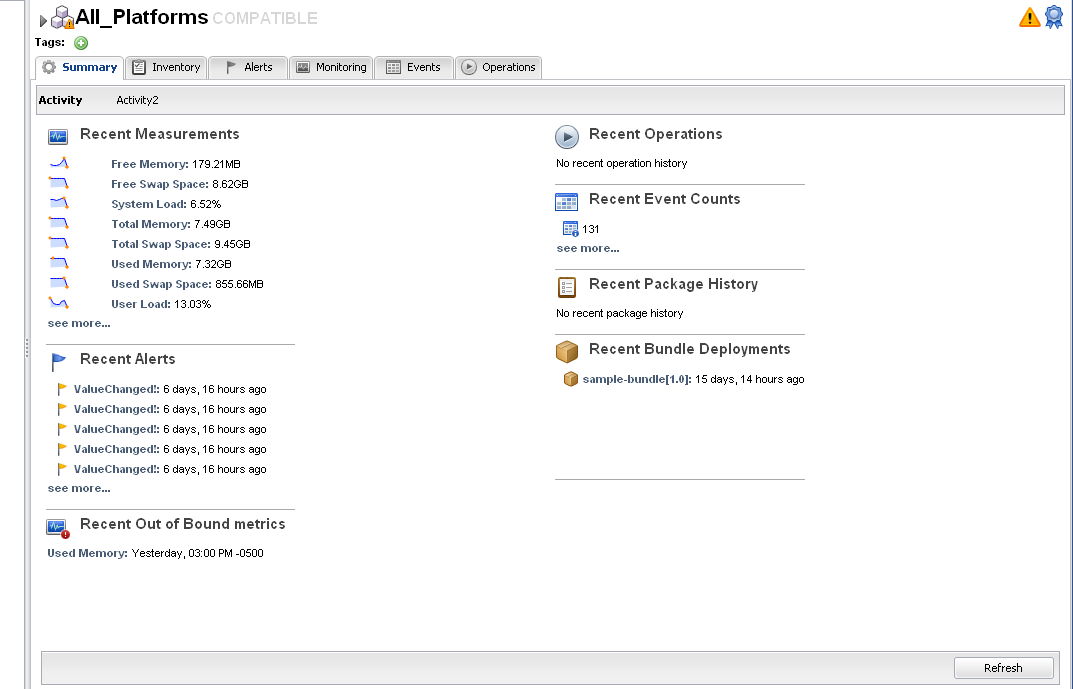Click the orange warning triangle icon
This screenshot has width=1073, height=689.
point(1029,17)
